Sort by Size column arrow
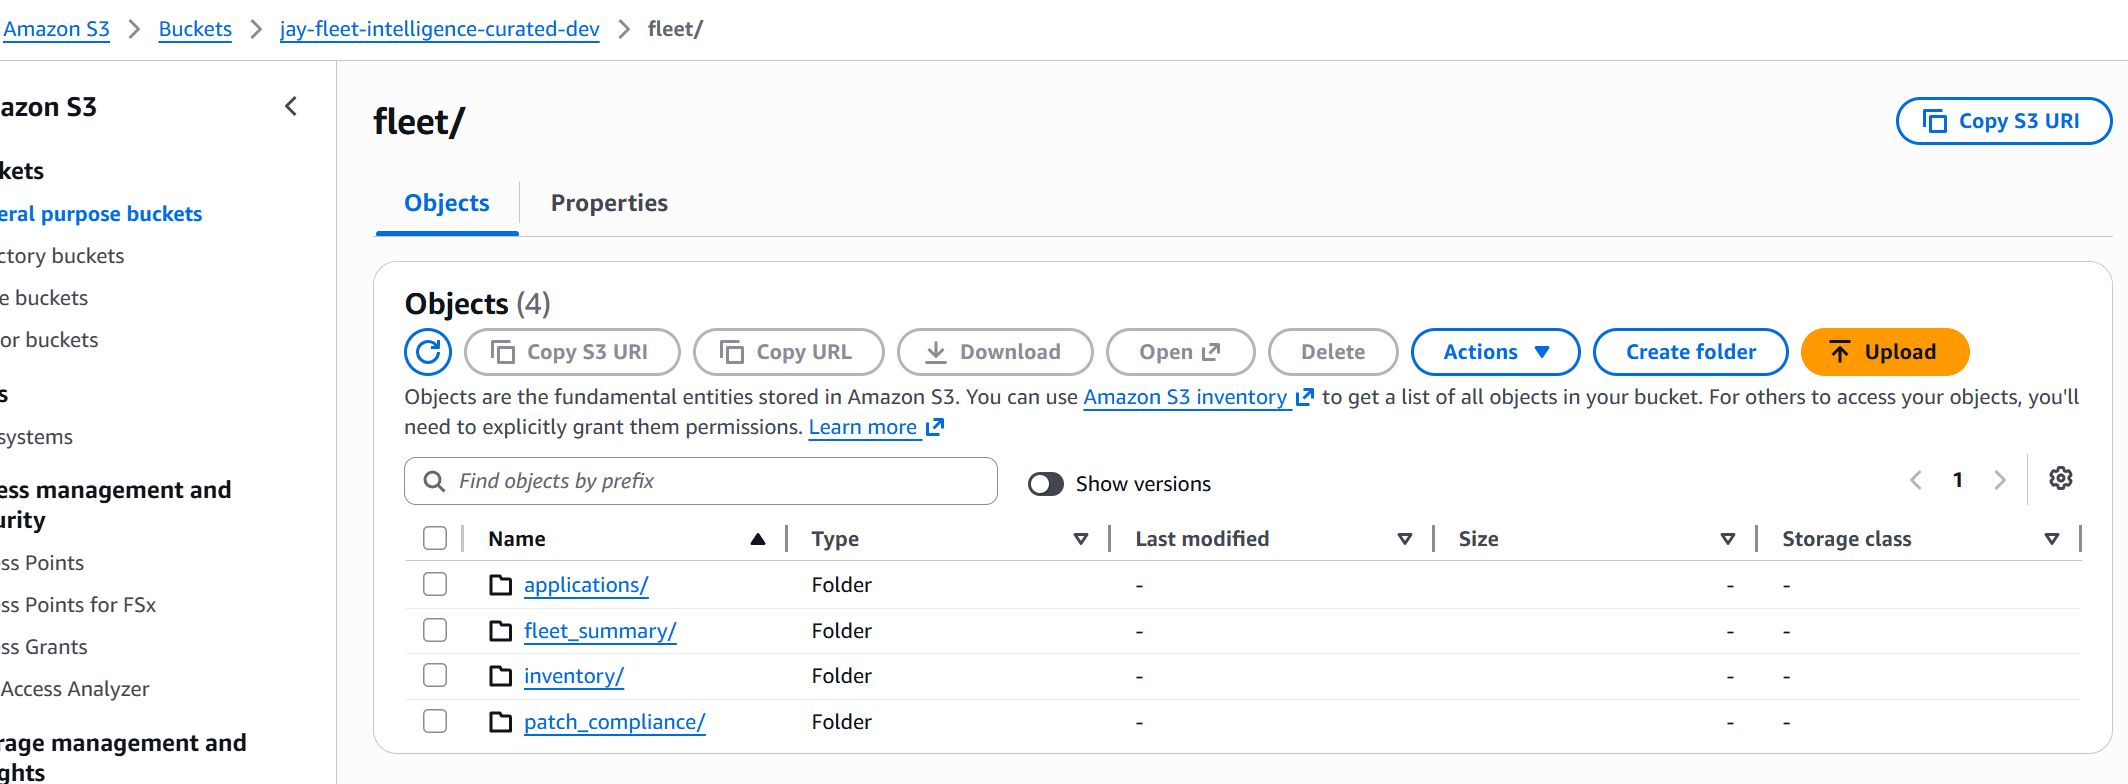Screen dimensions: 2128x784 (1728, 539)
